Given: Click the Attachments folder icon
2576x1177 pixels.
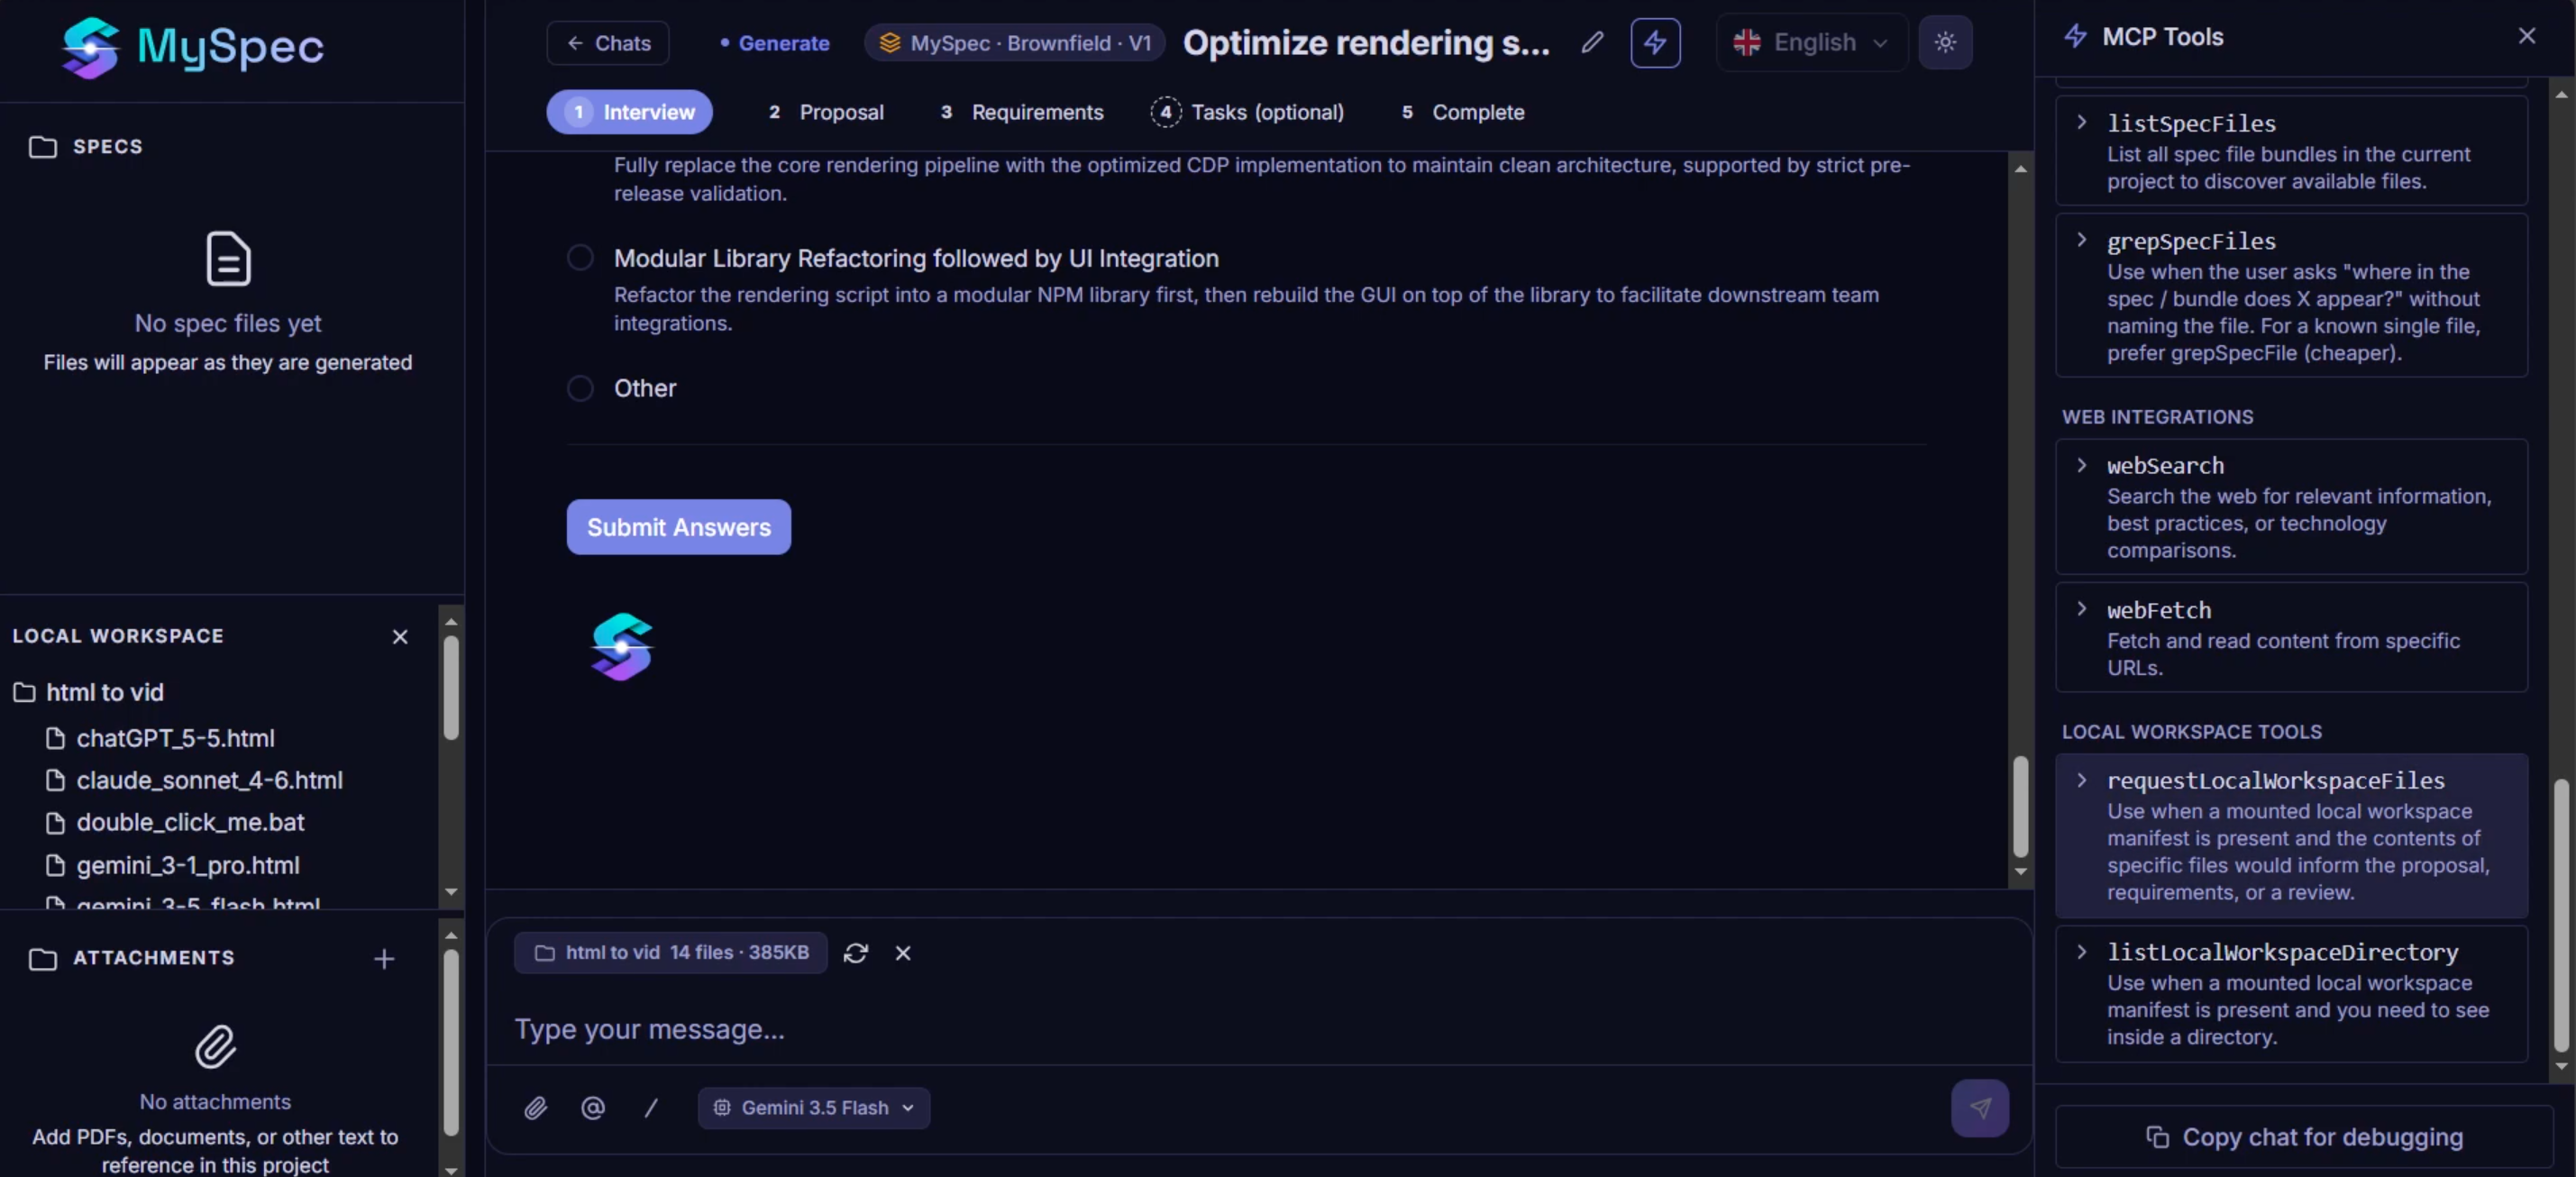Looking at the screenshot, I should coord(43,959).
